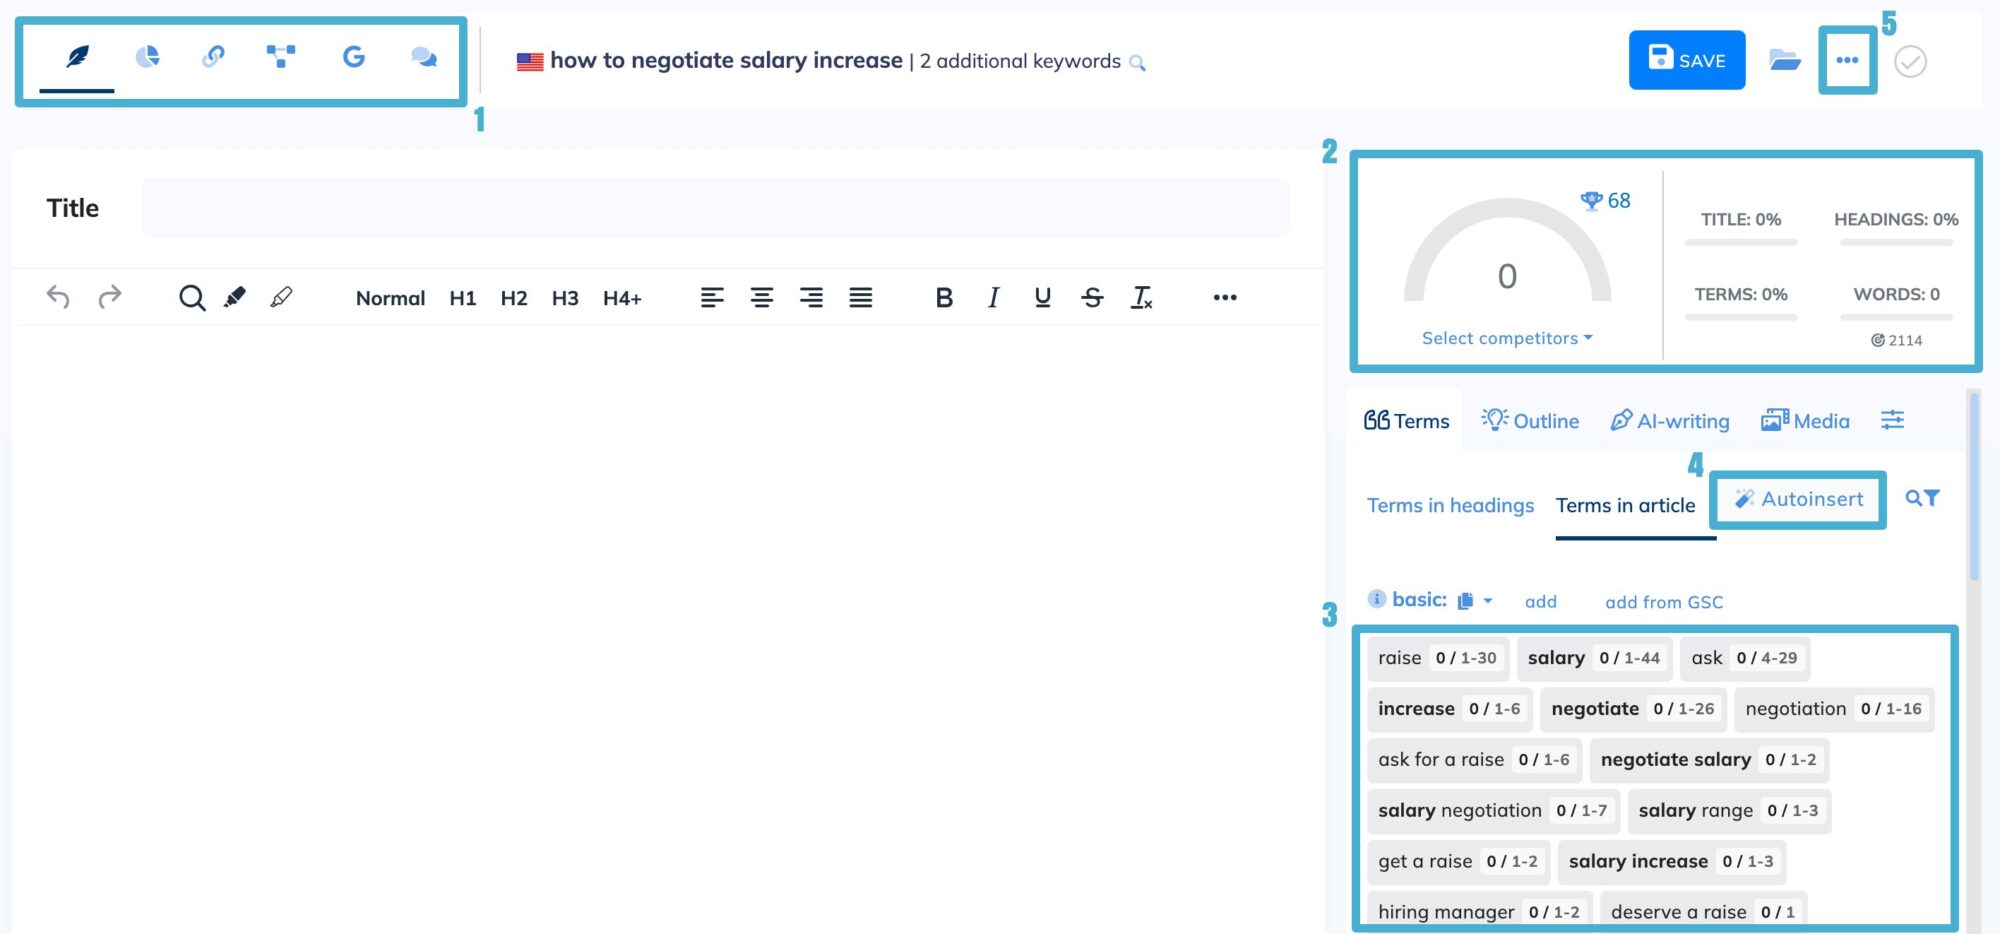Open the pie chart analysis icon
Screen dimensions: 2000x934
(x=147, y=57)
